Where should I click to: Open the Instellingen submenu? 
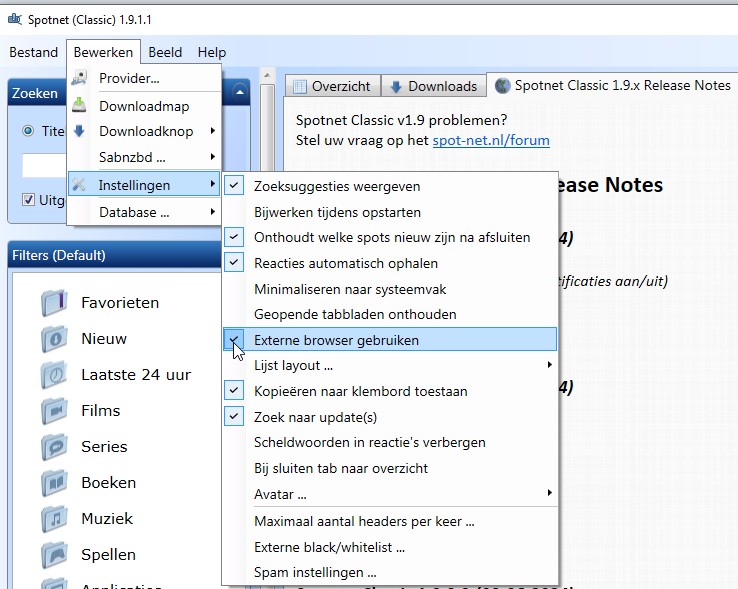pyautogui.click(x=144, y=185)
